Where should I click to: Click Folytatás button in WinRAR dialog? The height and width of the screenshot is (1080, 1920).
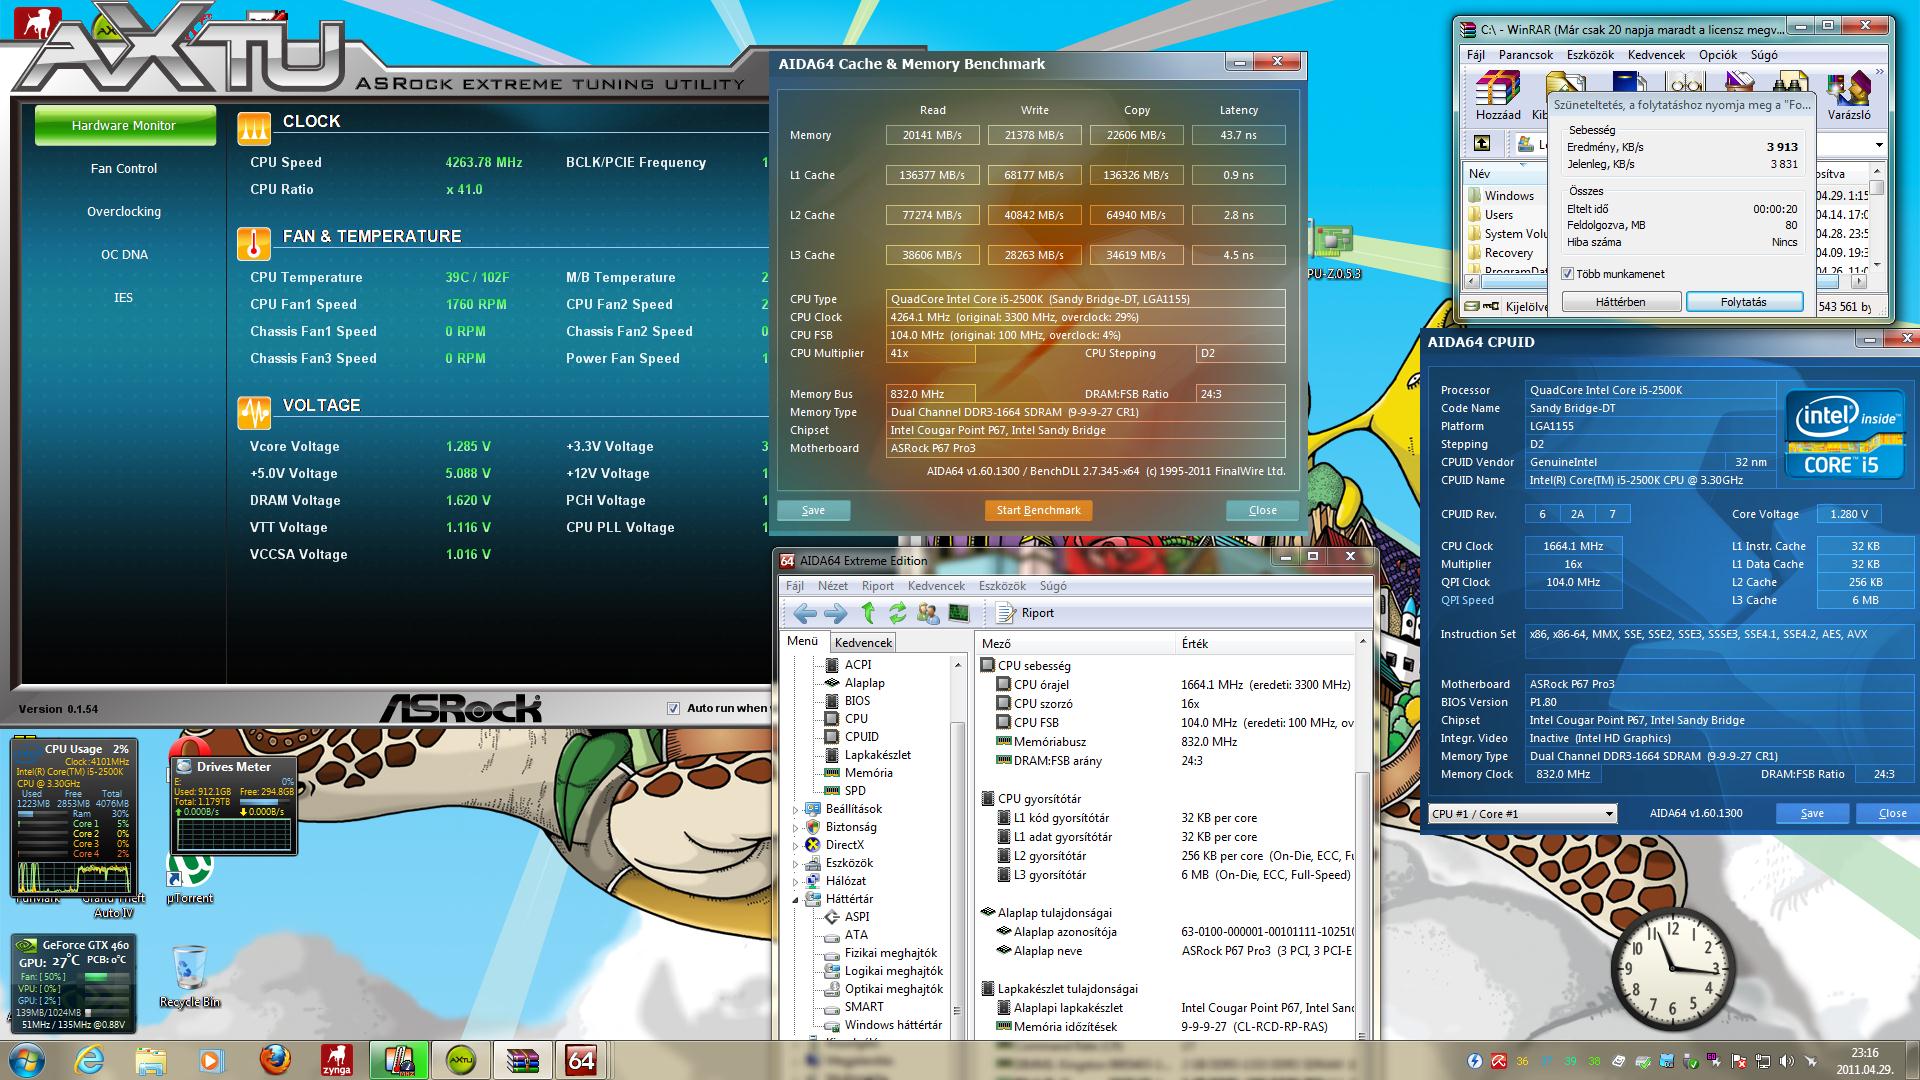(1743, 302)
